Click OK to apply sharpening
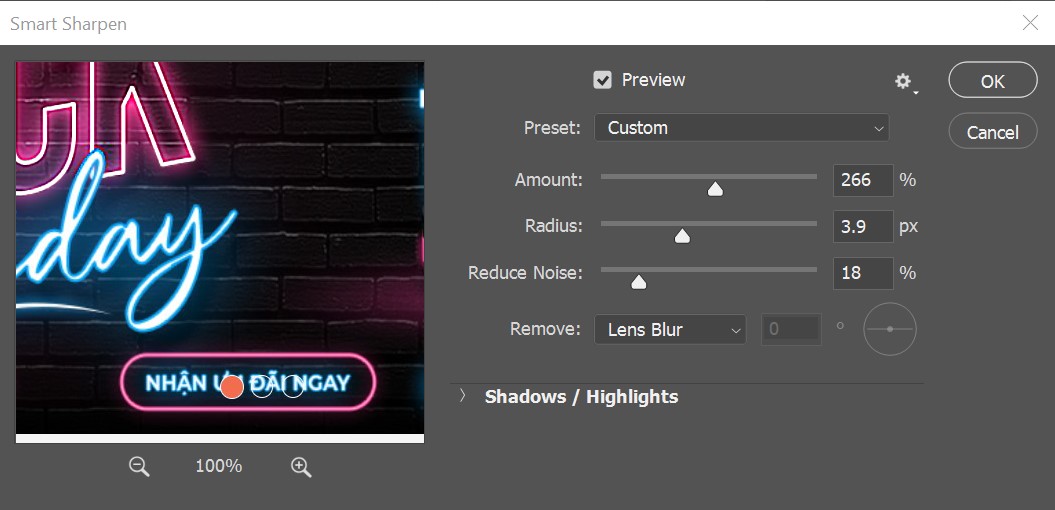 tap(992, 81)
